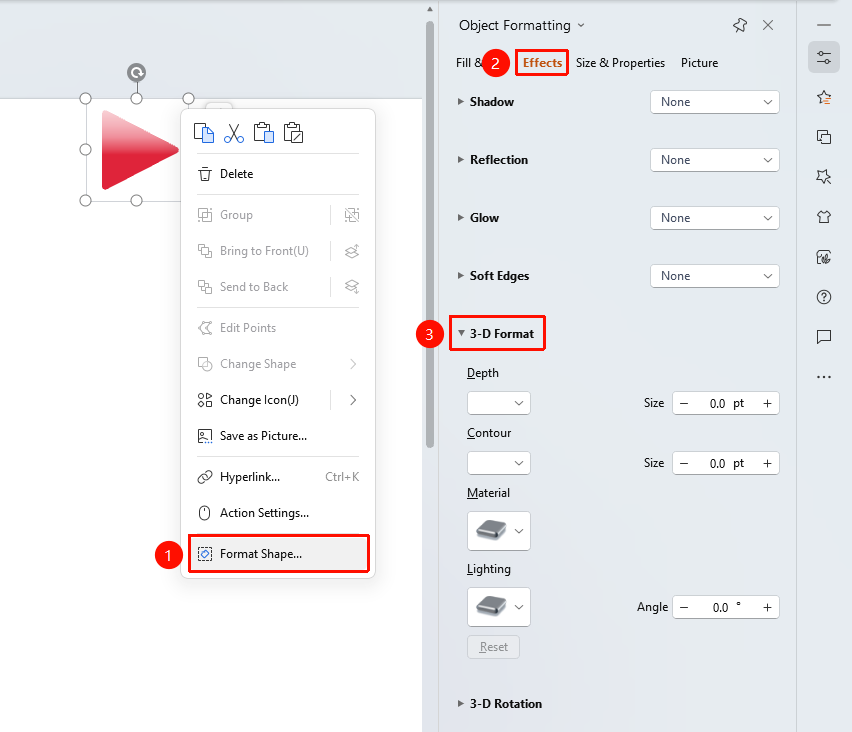852x732 pixels.
Task: Click the Reset button
Action: tap(493, 647)
